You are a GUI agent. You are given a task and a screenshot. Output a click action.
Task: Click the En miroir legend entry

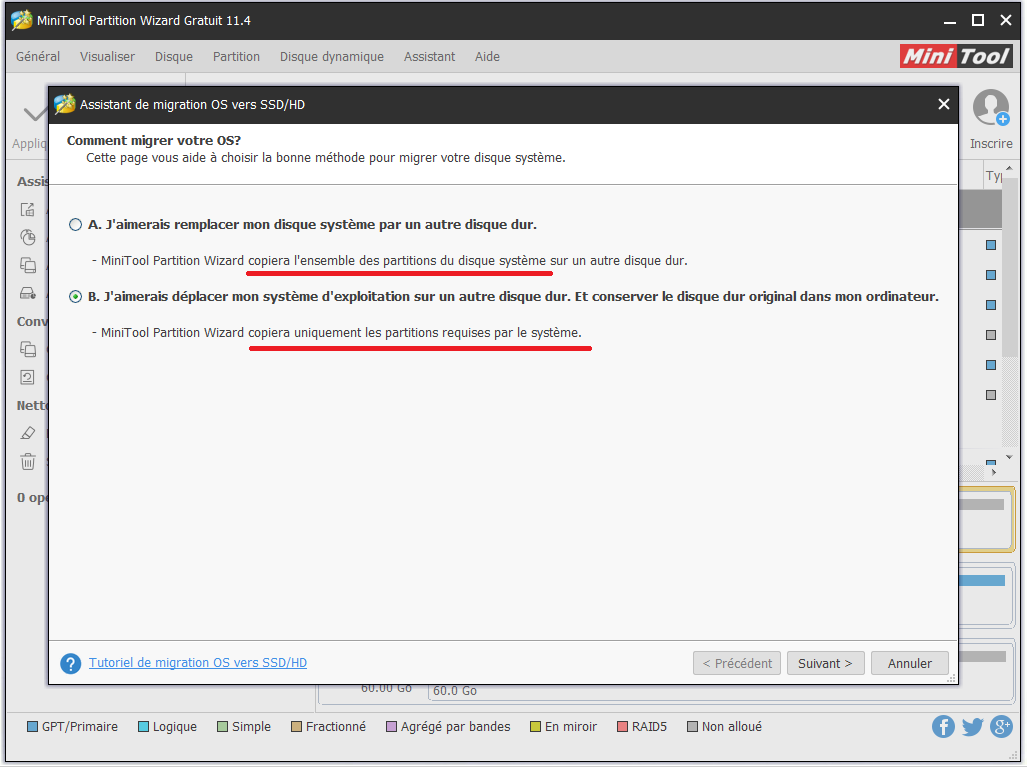[563, 726]
